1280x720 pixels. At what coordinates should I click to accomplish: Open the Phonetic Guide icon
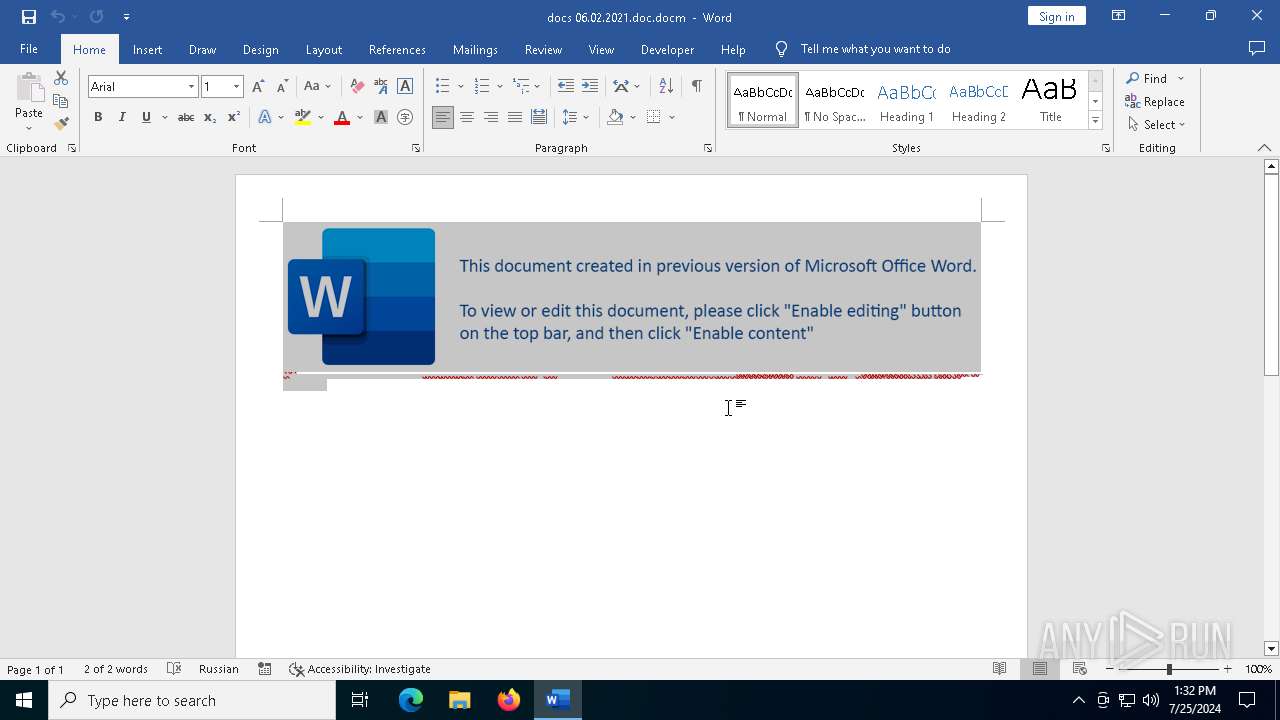[381, 86]
